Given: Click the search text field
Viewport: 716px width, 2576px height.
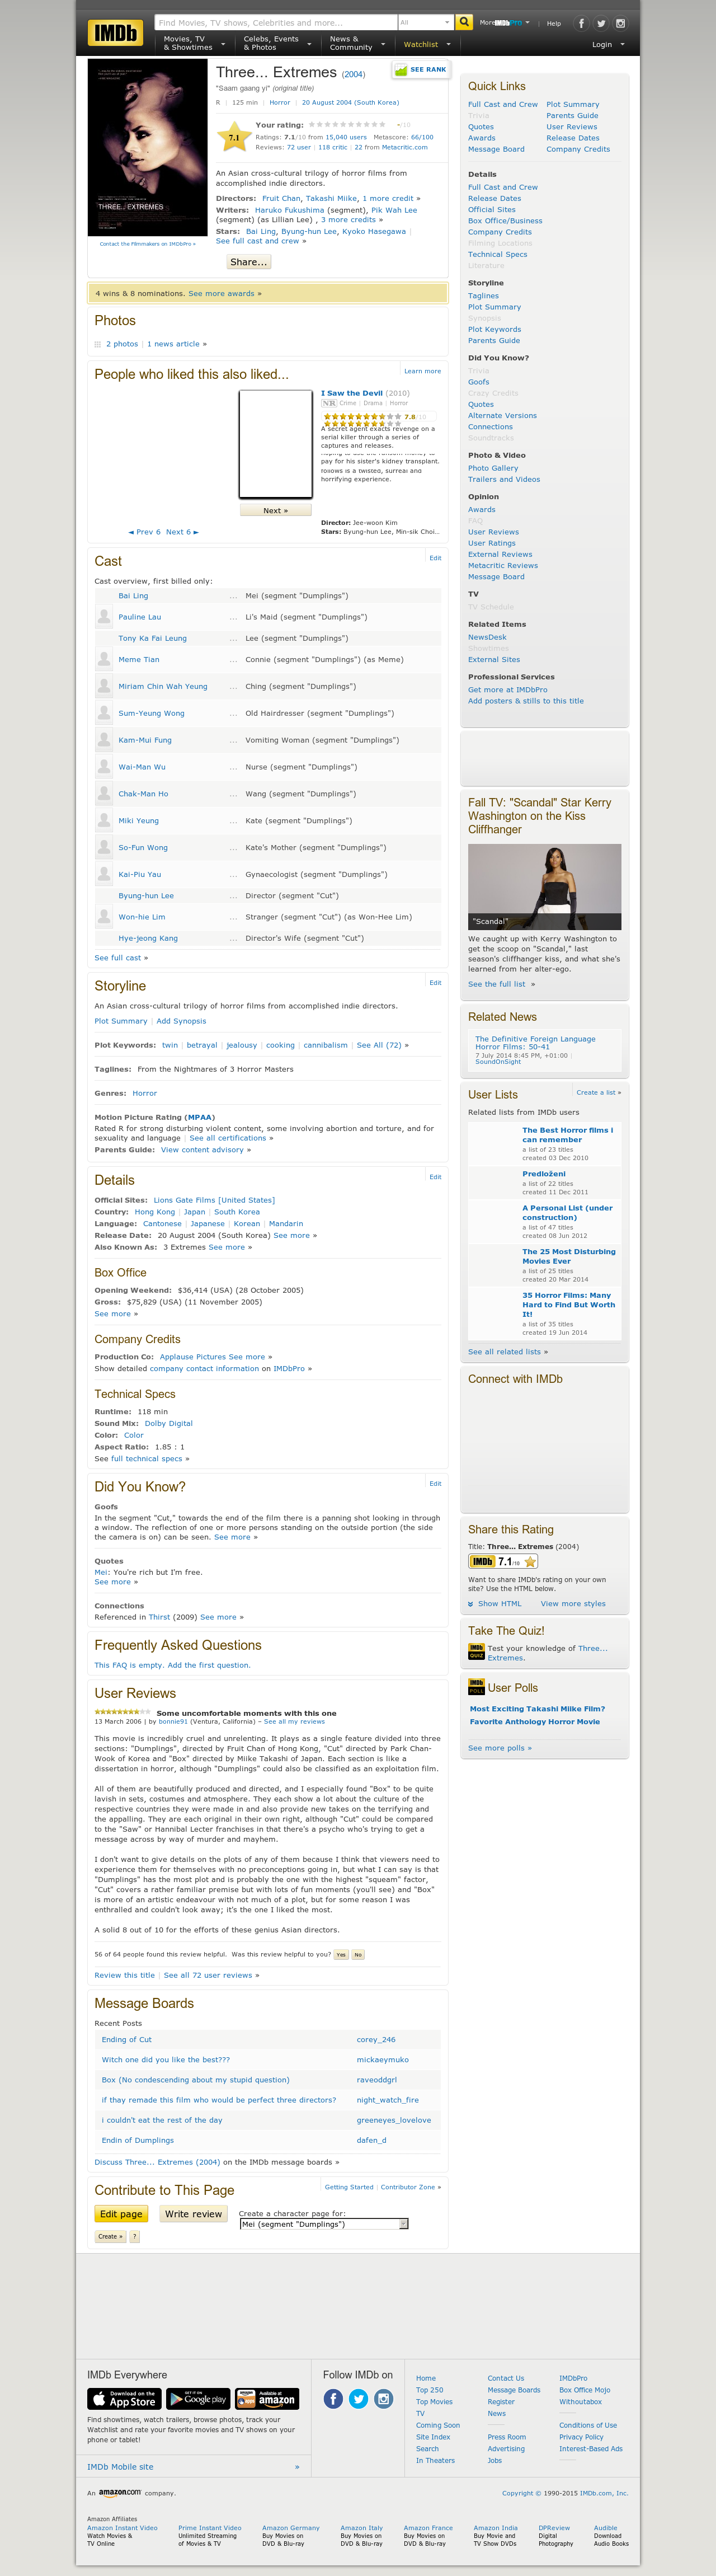Looking at the screenshot, I should click(276, 22).
